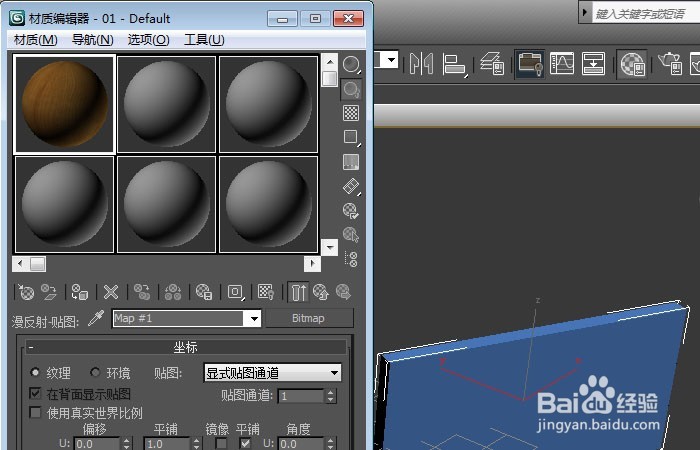Select the 纹理 radio button
700x450 pixels.
tap(35, 372)
